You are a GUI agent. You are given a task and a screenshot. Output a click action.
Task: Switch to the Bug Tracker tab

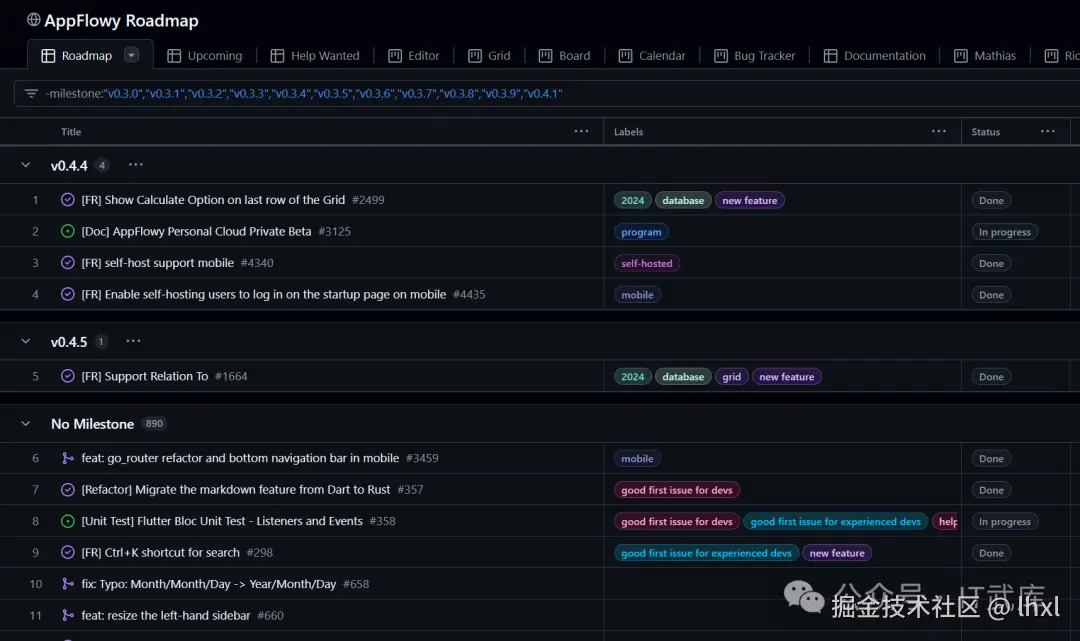[x=754, y=56]
